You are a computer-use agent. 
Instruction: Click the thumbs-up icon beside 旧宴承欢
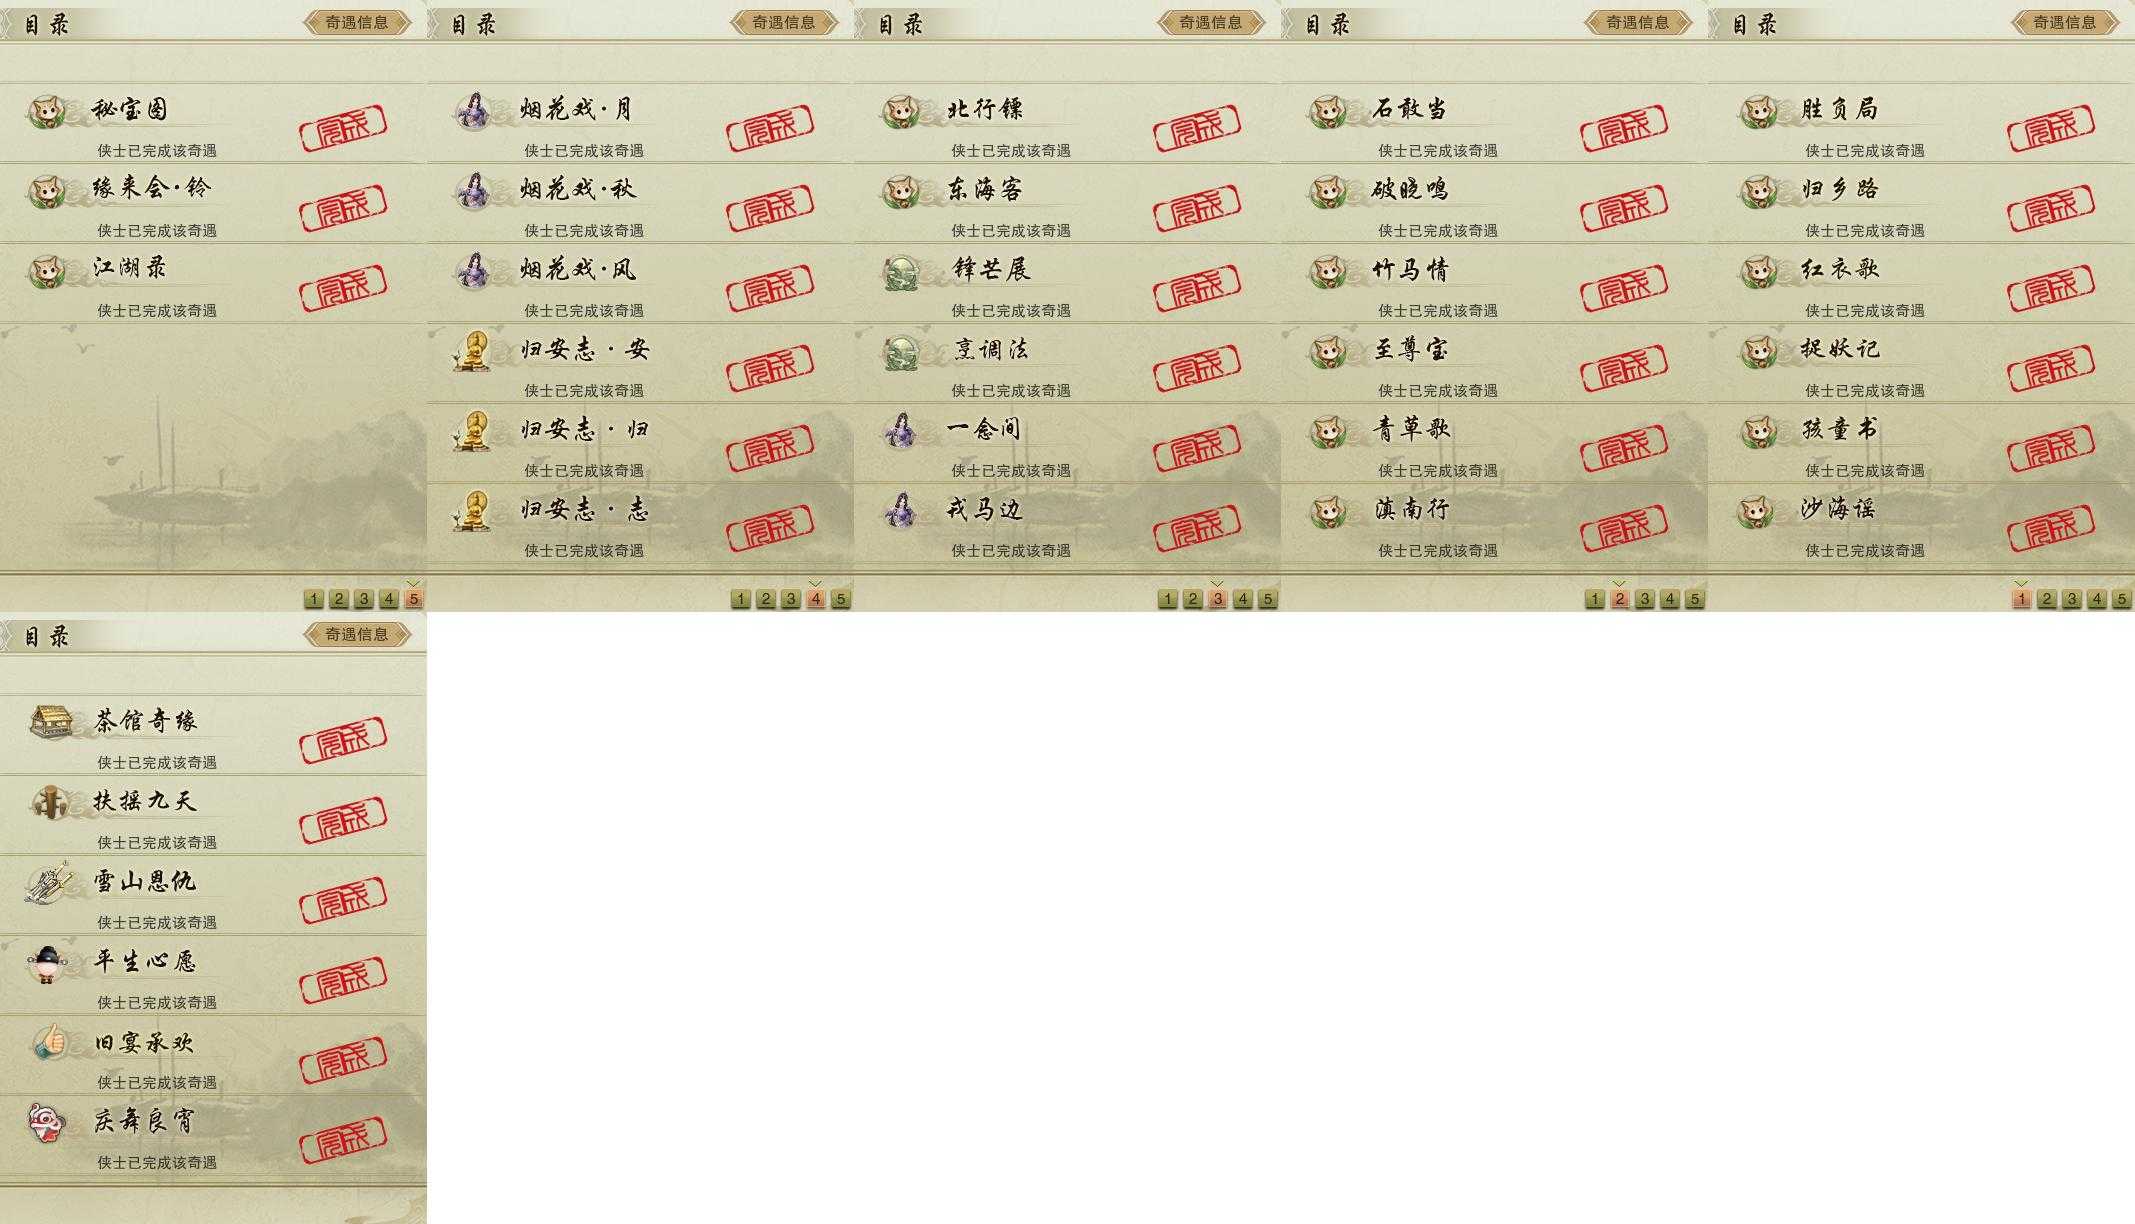click(48, 1042)
